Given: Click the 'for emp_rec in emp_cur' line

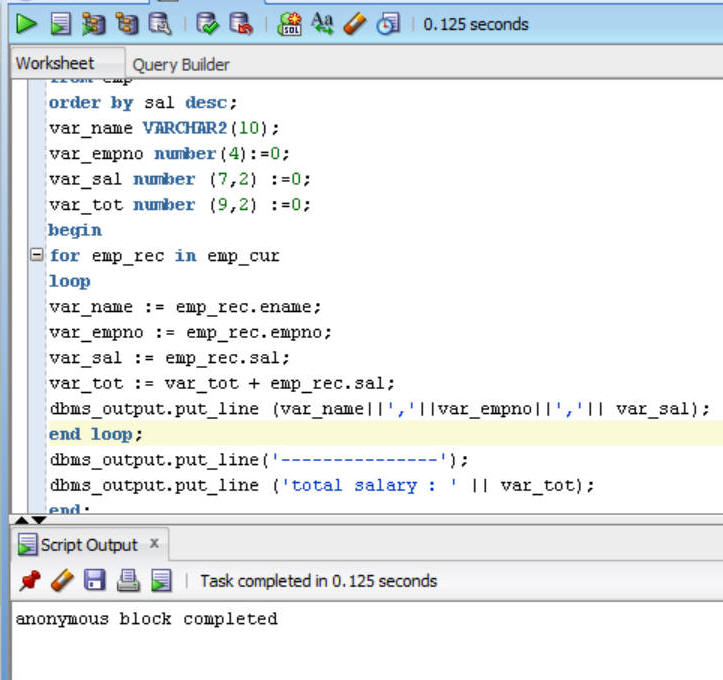Looking at the screenshot, I should pos(164,255).
